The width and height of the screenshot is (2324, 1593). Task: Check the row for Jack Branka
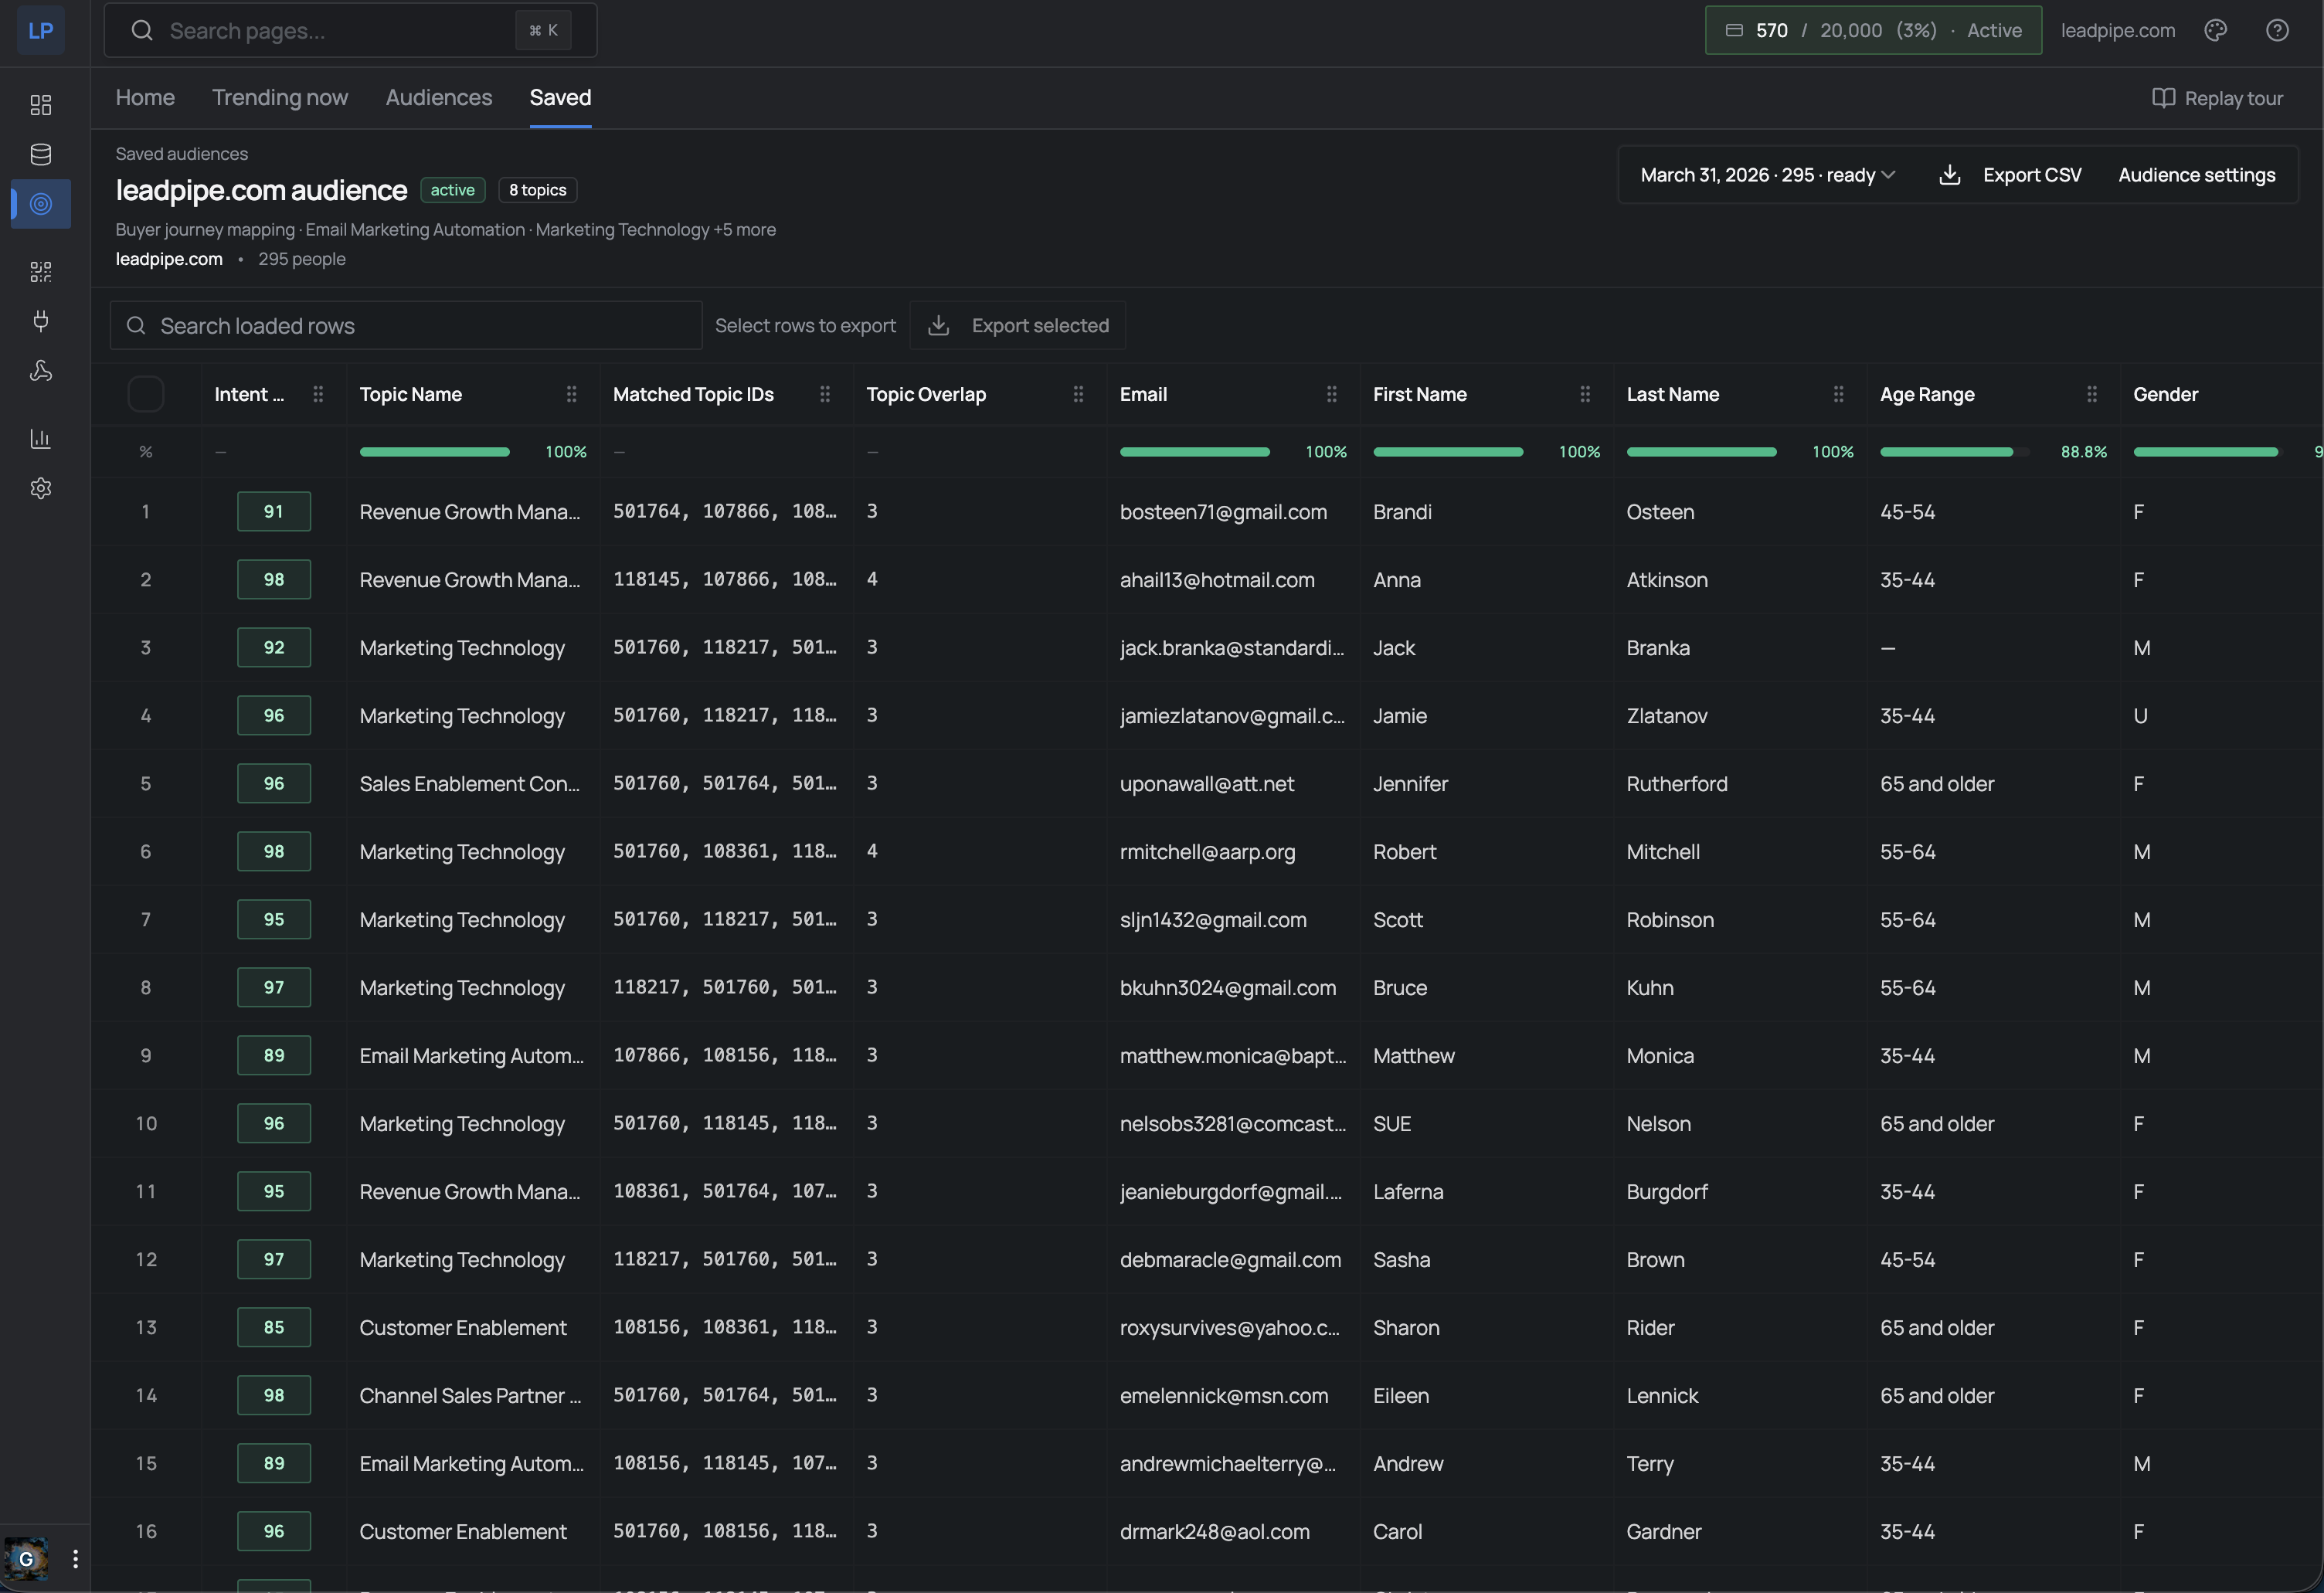coord(146,647)
